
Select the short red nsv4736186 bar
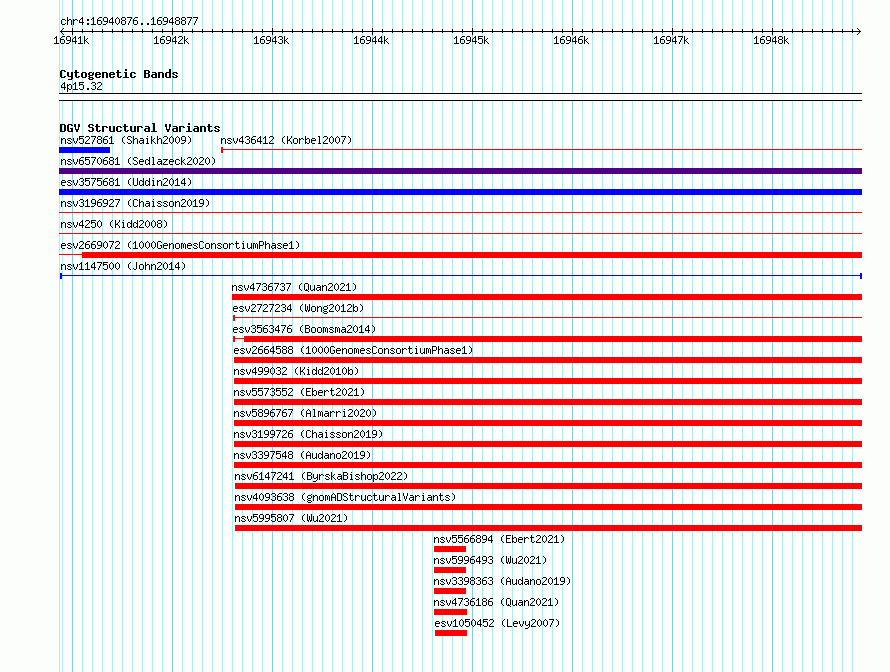point(450,612)
